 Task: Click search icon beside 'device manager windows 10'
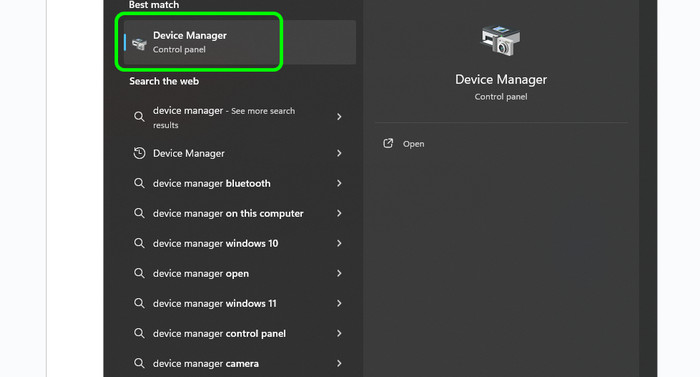tap(139, 243)
